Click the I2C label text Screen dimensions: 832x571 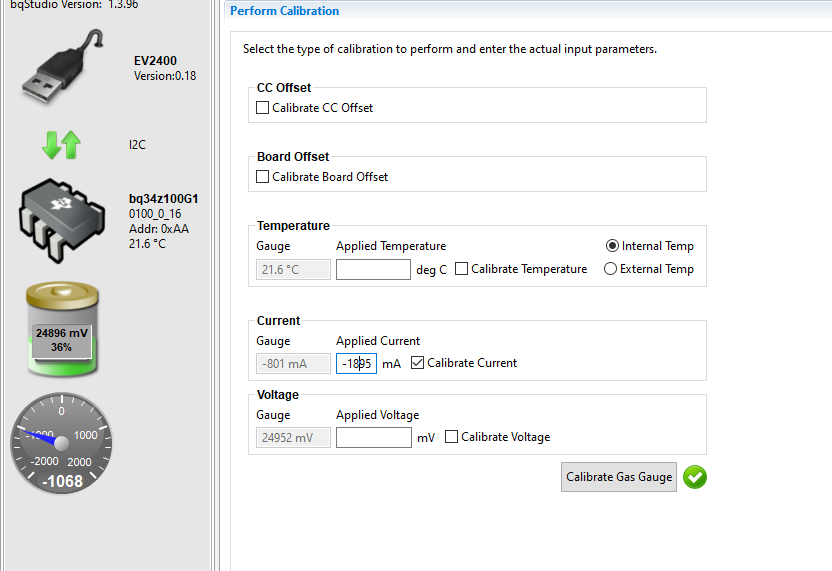pos(137,145)
